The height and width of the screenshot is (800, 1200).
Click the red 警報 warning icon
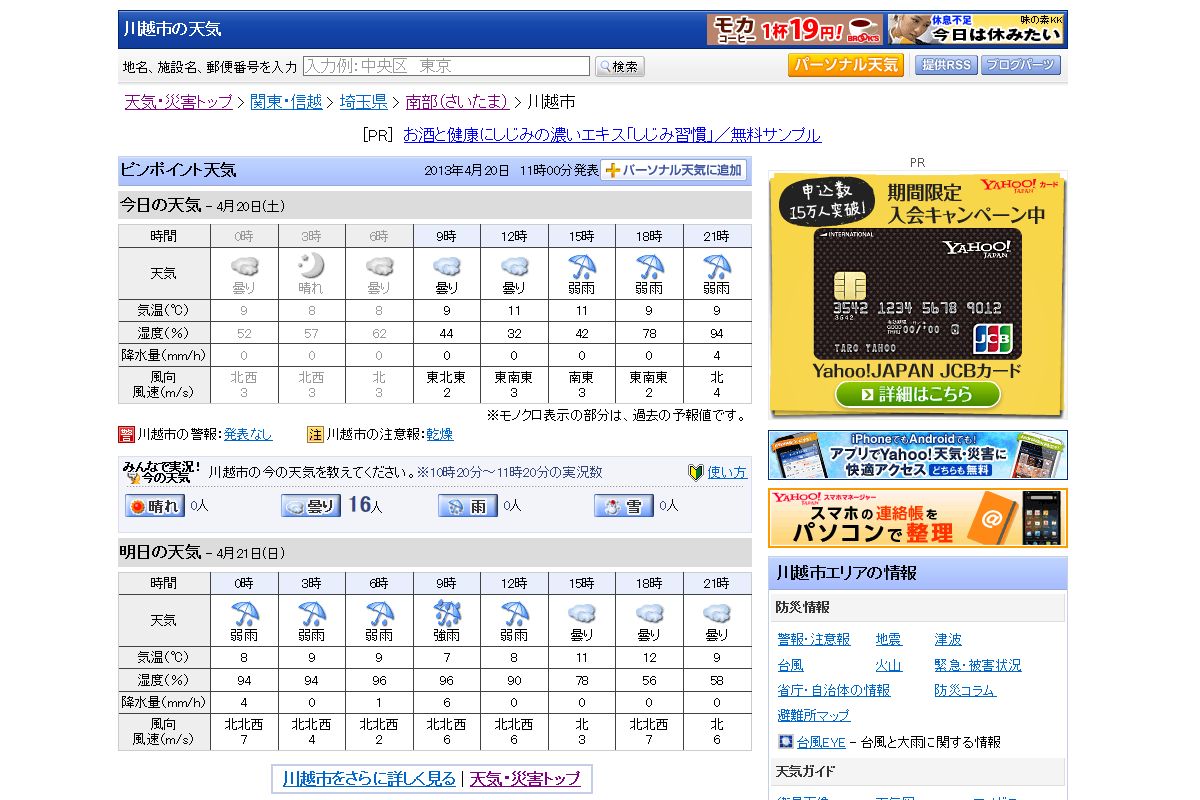[126, 434]
